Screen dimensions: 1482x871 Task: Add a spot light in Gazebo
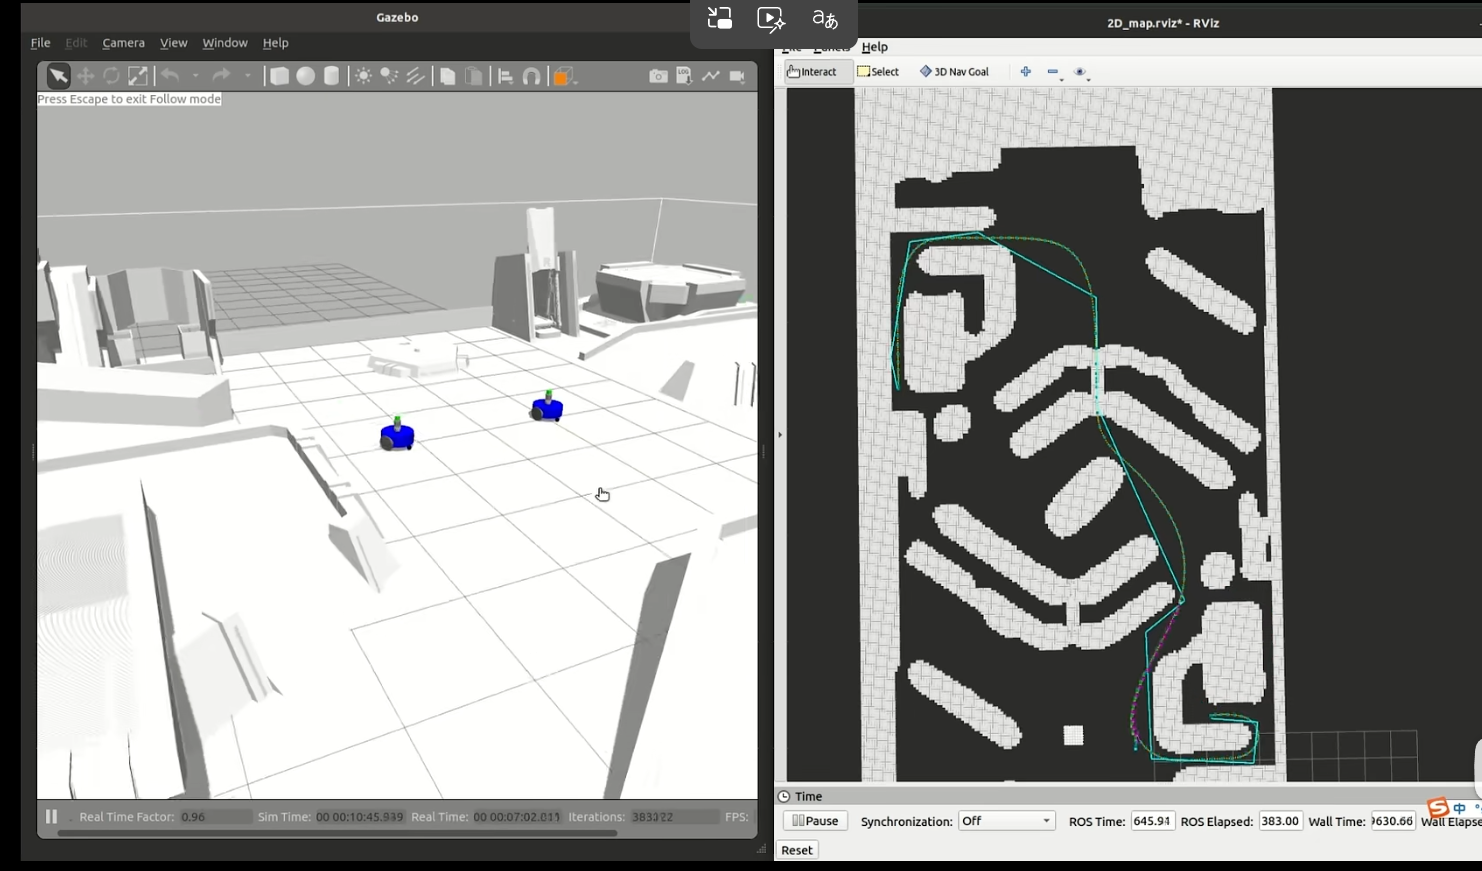point(389,76)
